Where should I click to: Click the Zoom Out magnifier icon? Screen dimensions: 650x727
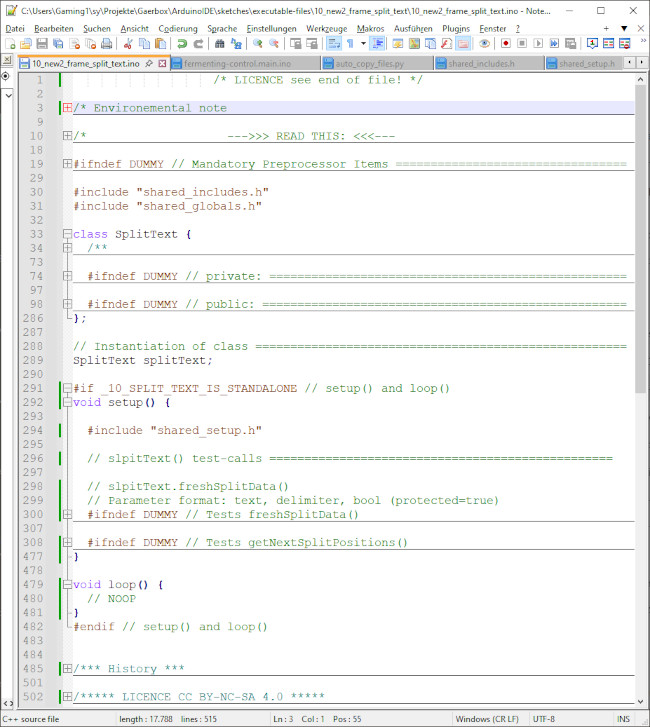point(274,44)
